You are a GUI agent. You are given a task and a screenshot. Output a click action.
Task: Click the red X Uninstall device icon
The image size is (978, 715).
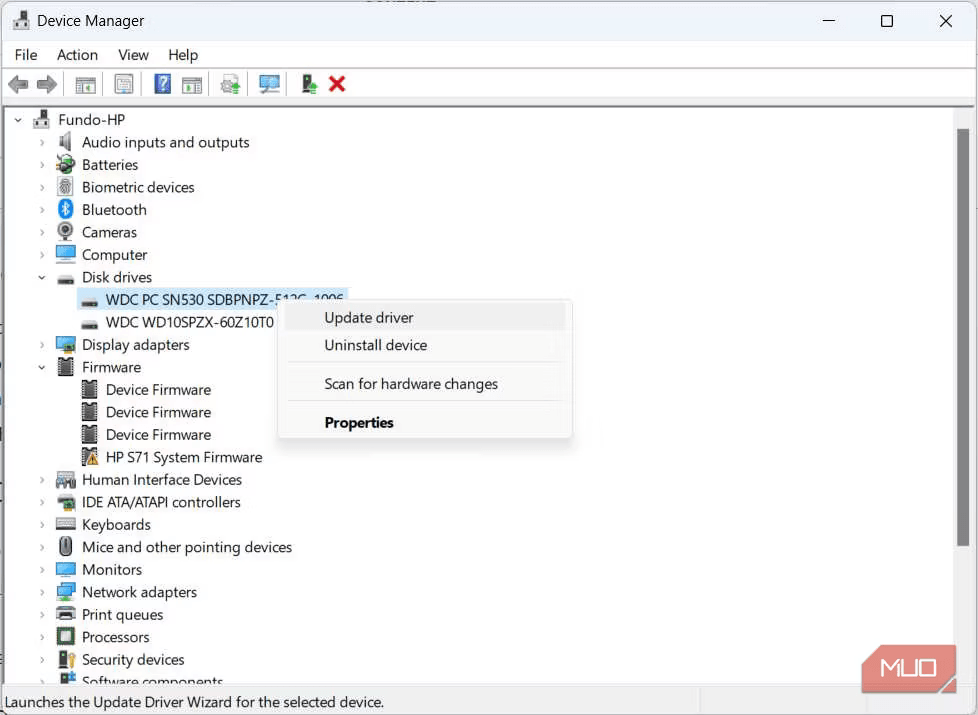pos(337,84)
